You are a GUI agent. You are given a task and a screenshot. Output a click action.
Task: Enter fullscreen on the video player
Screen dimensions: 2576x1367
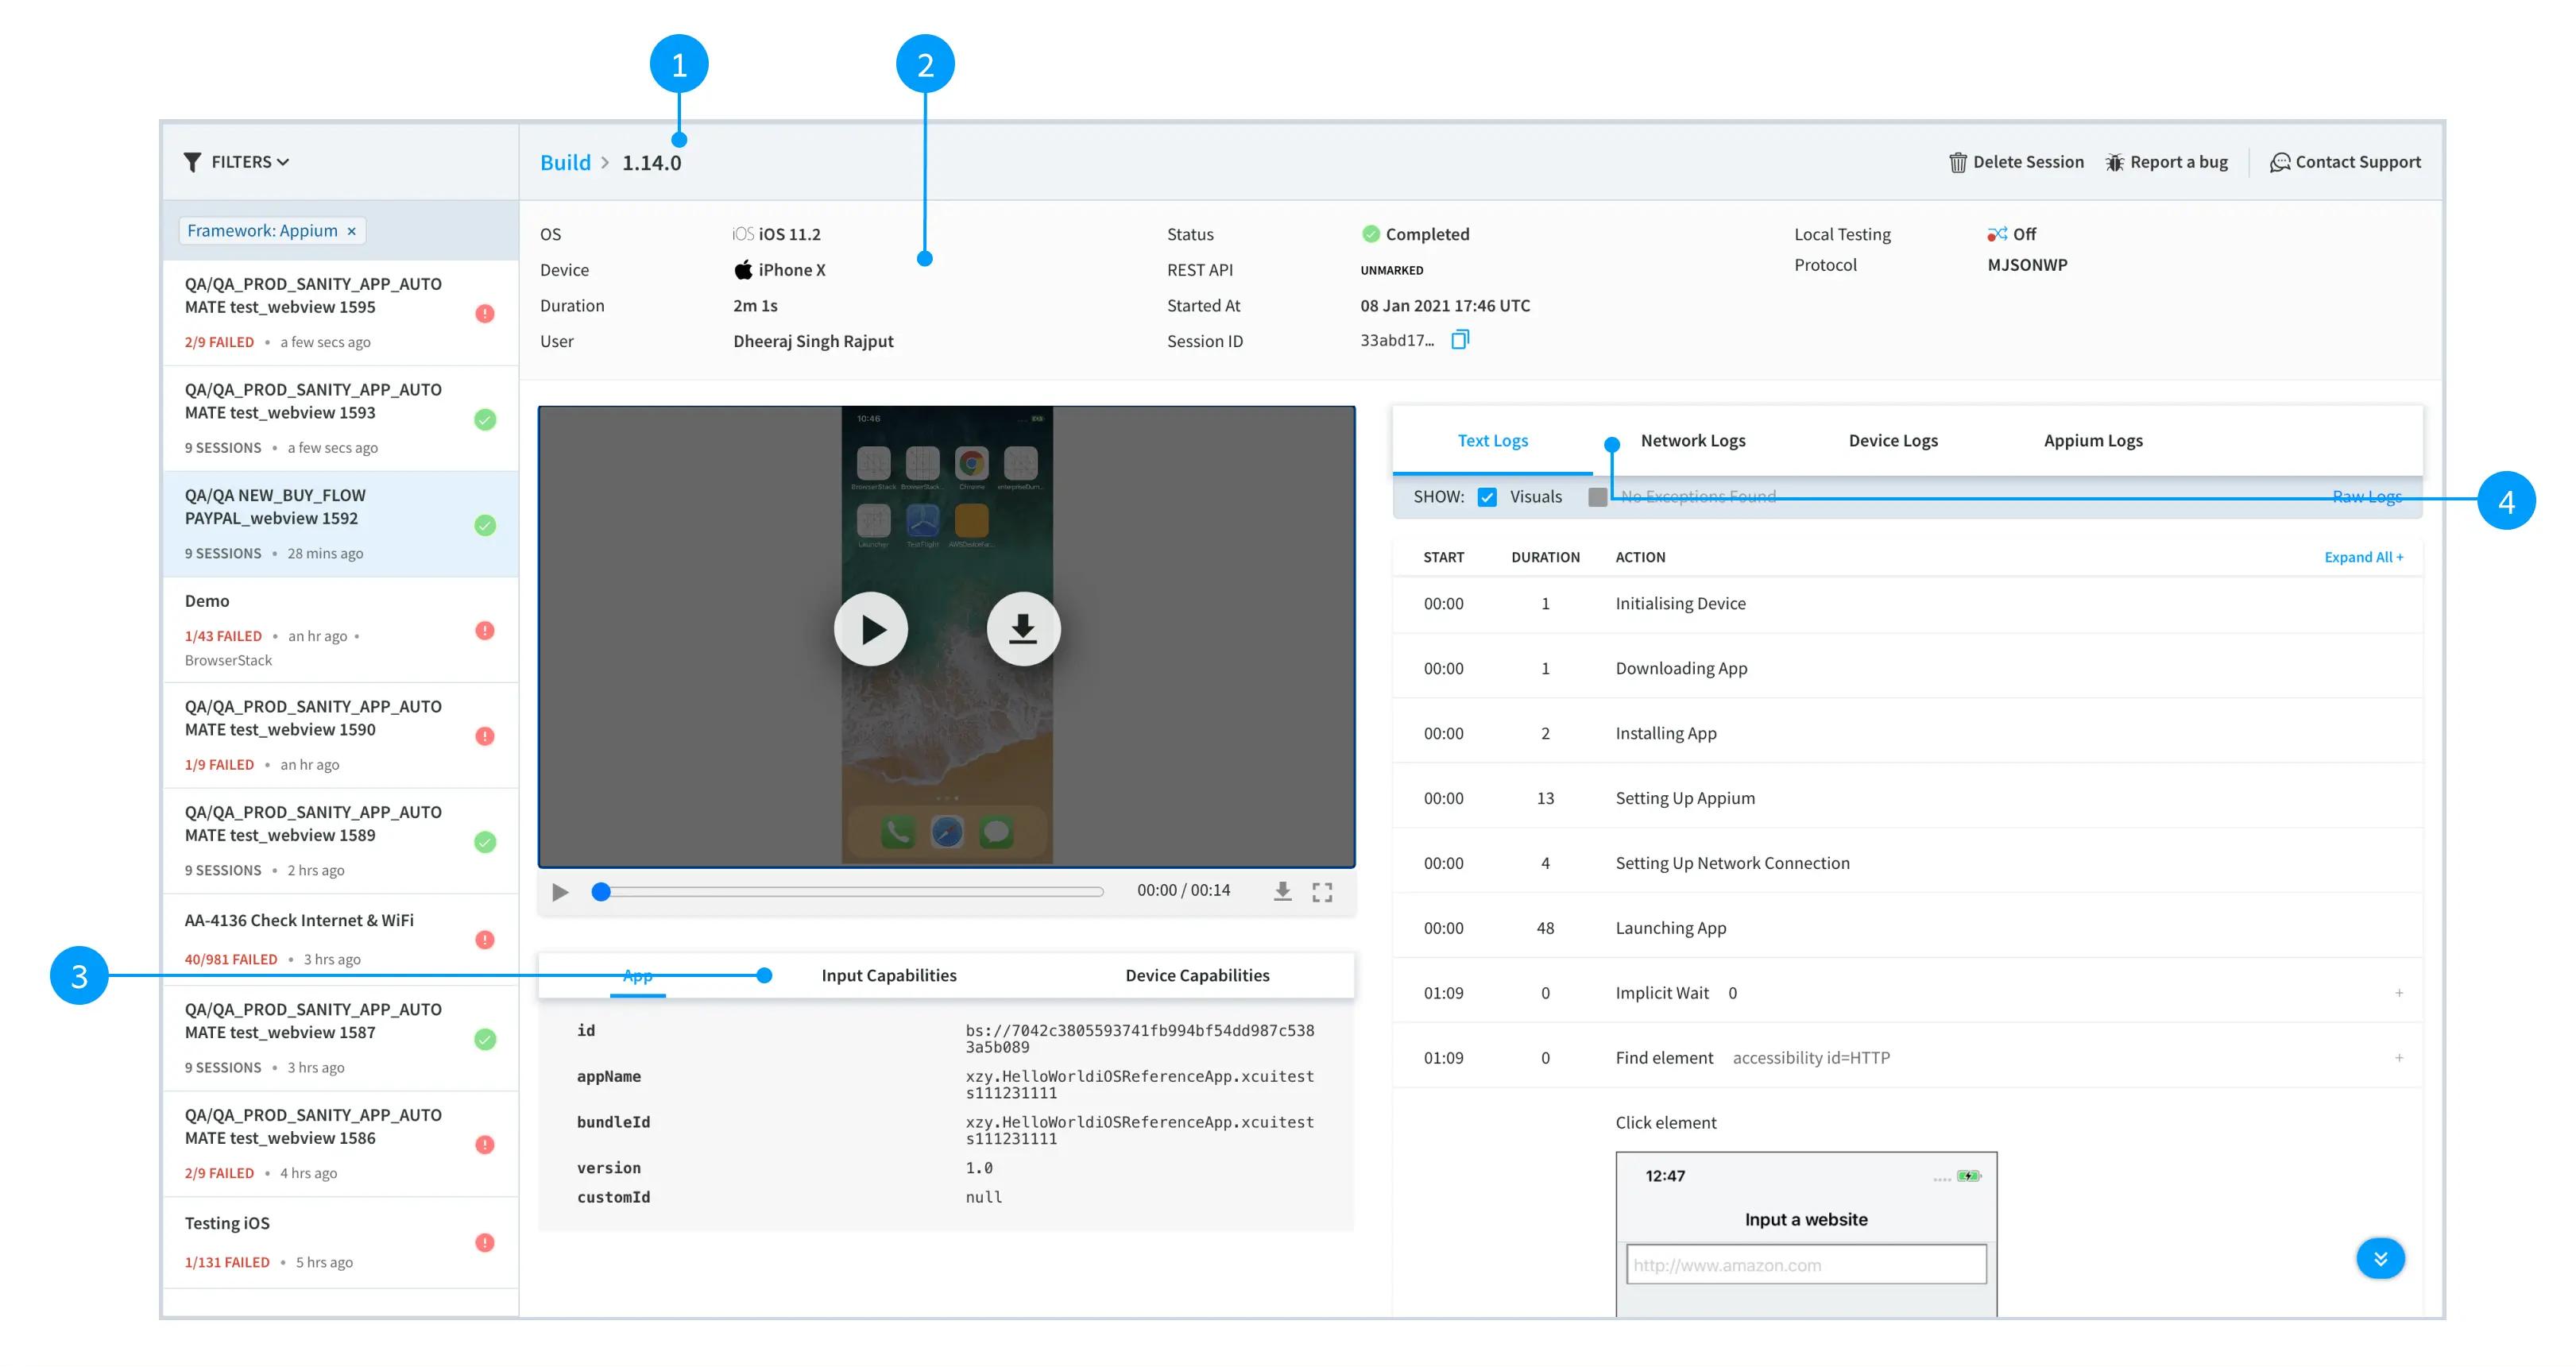tap(1322, 891)
